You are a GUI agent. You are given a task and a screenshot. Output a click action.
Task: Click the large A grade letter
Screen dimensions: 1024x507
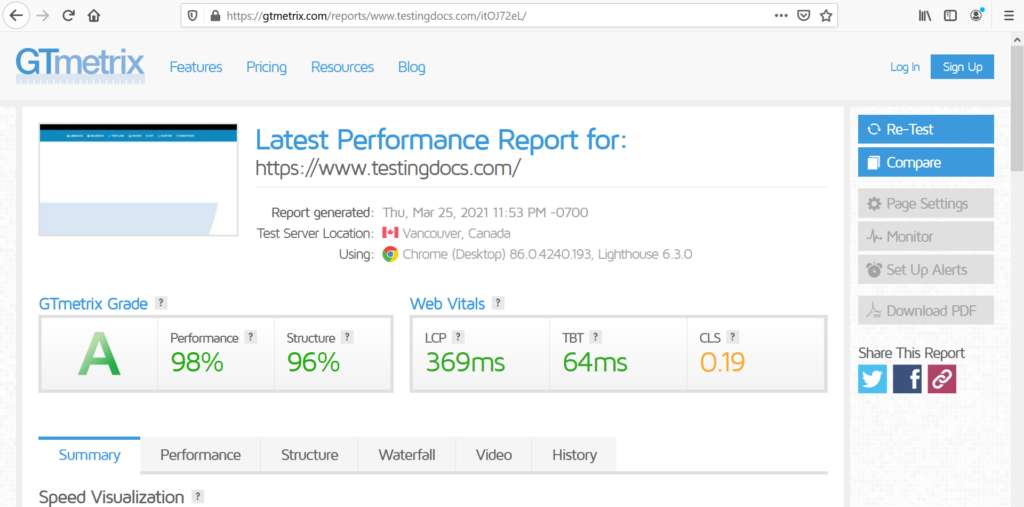coord(99,355)
